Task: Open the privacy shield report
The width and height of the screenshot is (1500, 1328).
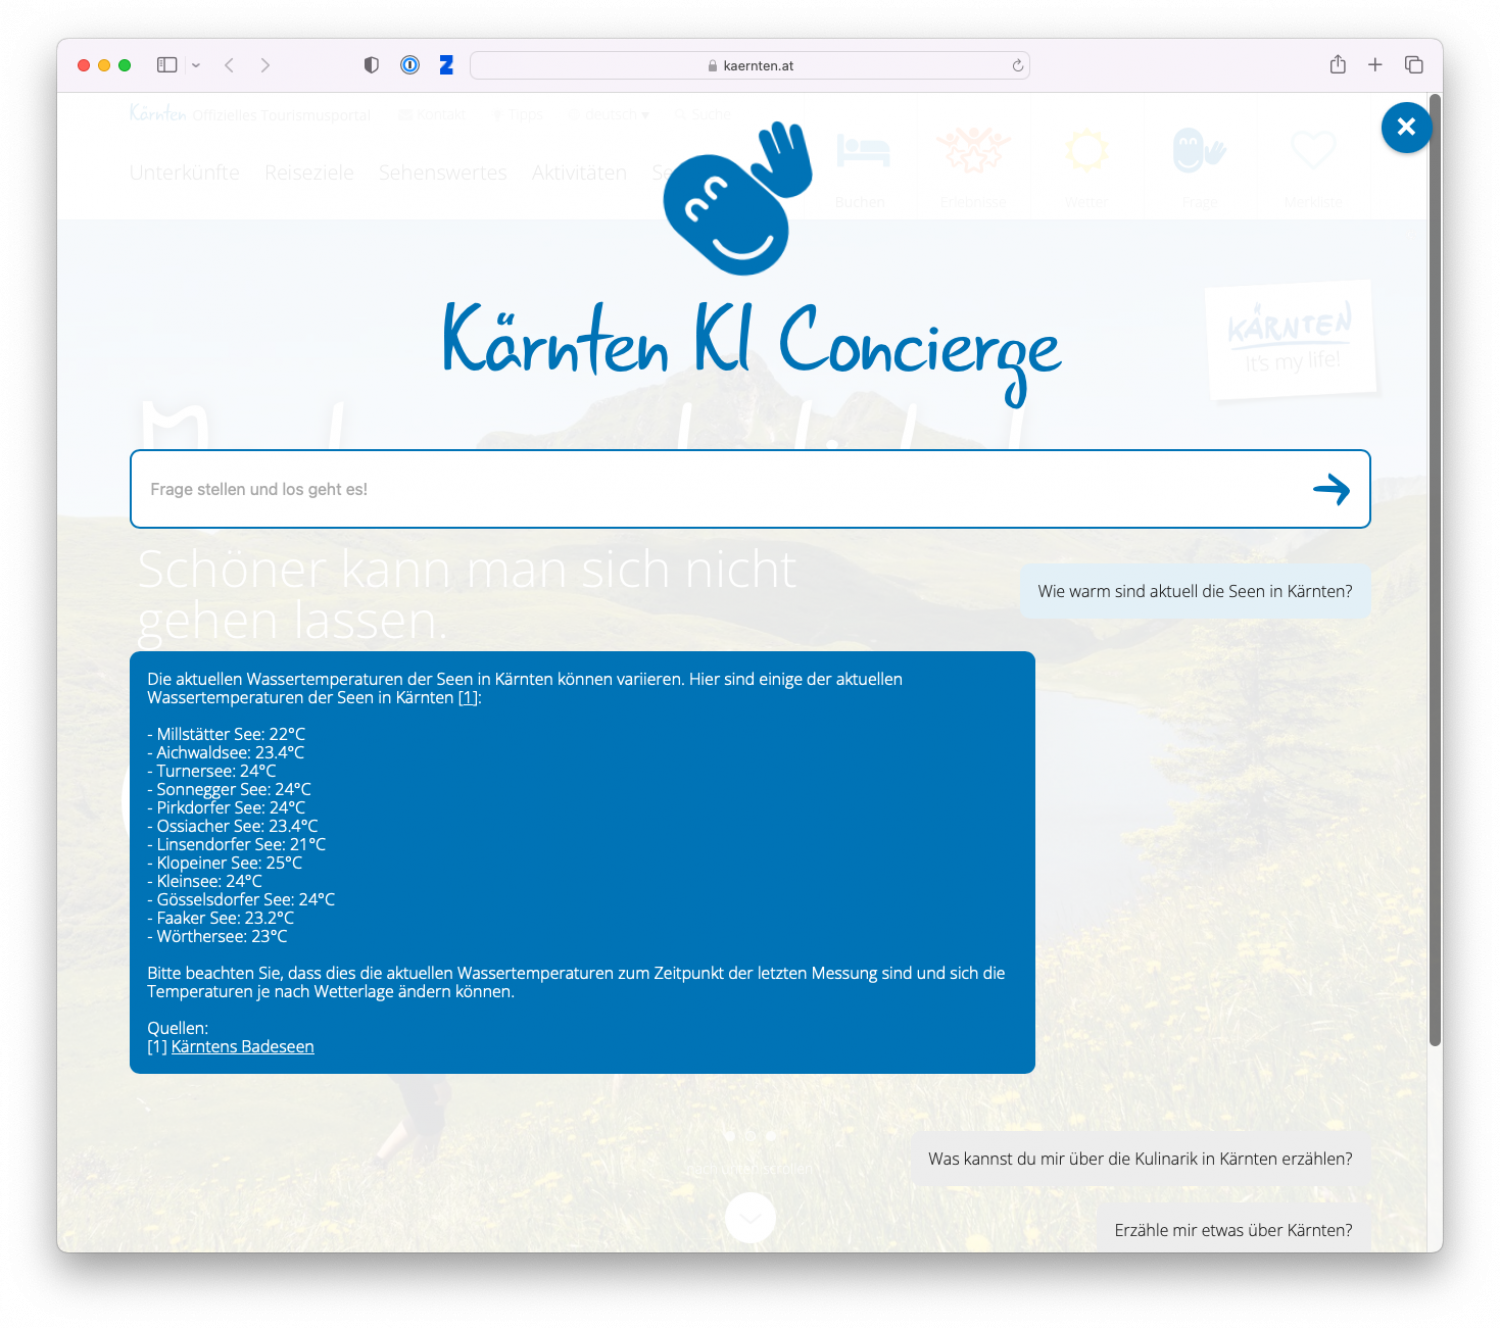Action: point(371,65)
